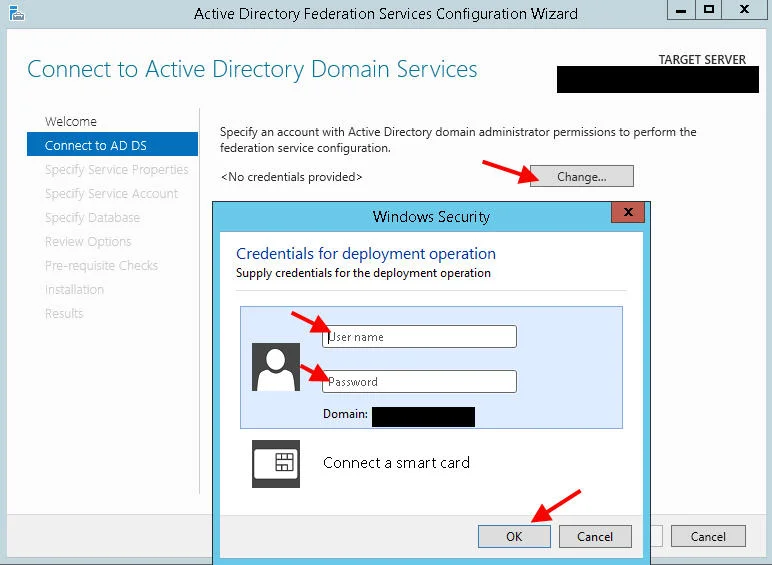Screen dimensions: 772x565
Task: Click Cancel in Windows Security dialog
Action: tap(595, 536)
